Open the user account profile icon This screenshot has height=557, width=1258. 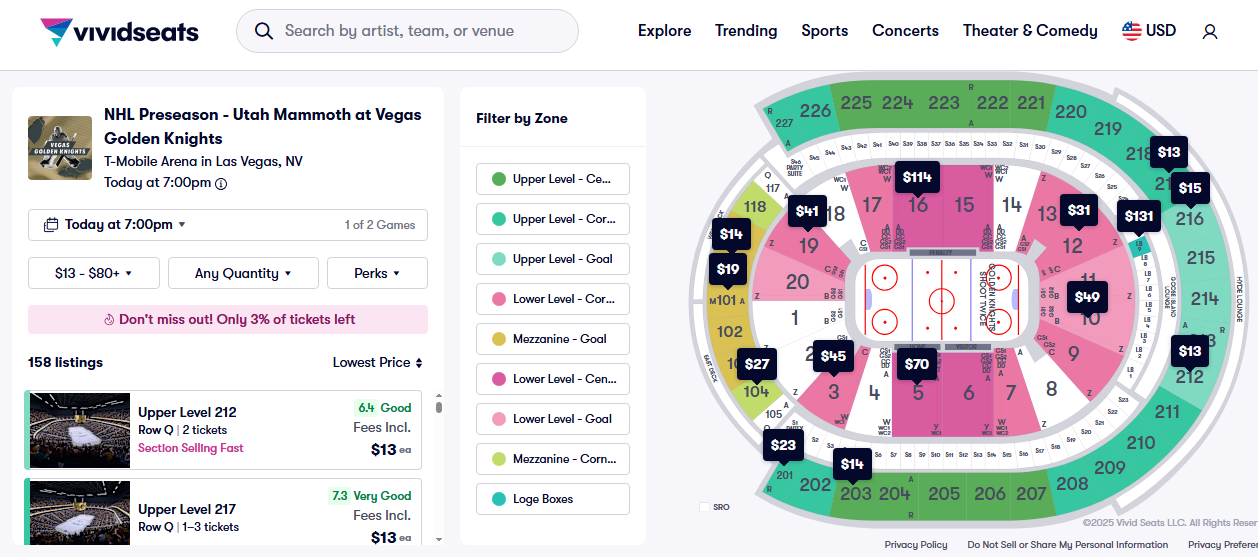tap(1210, 32)
